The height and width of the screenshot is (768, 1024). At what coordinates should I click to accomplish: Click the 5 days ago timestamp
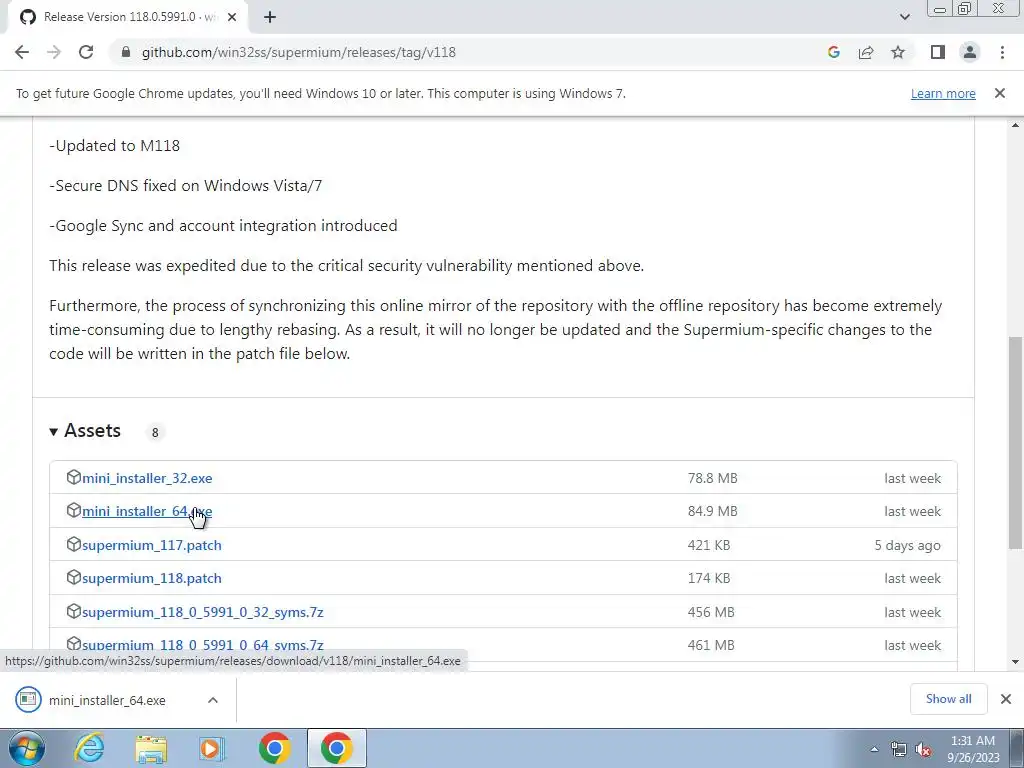point(908,545)
